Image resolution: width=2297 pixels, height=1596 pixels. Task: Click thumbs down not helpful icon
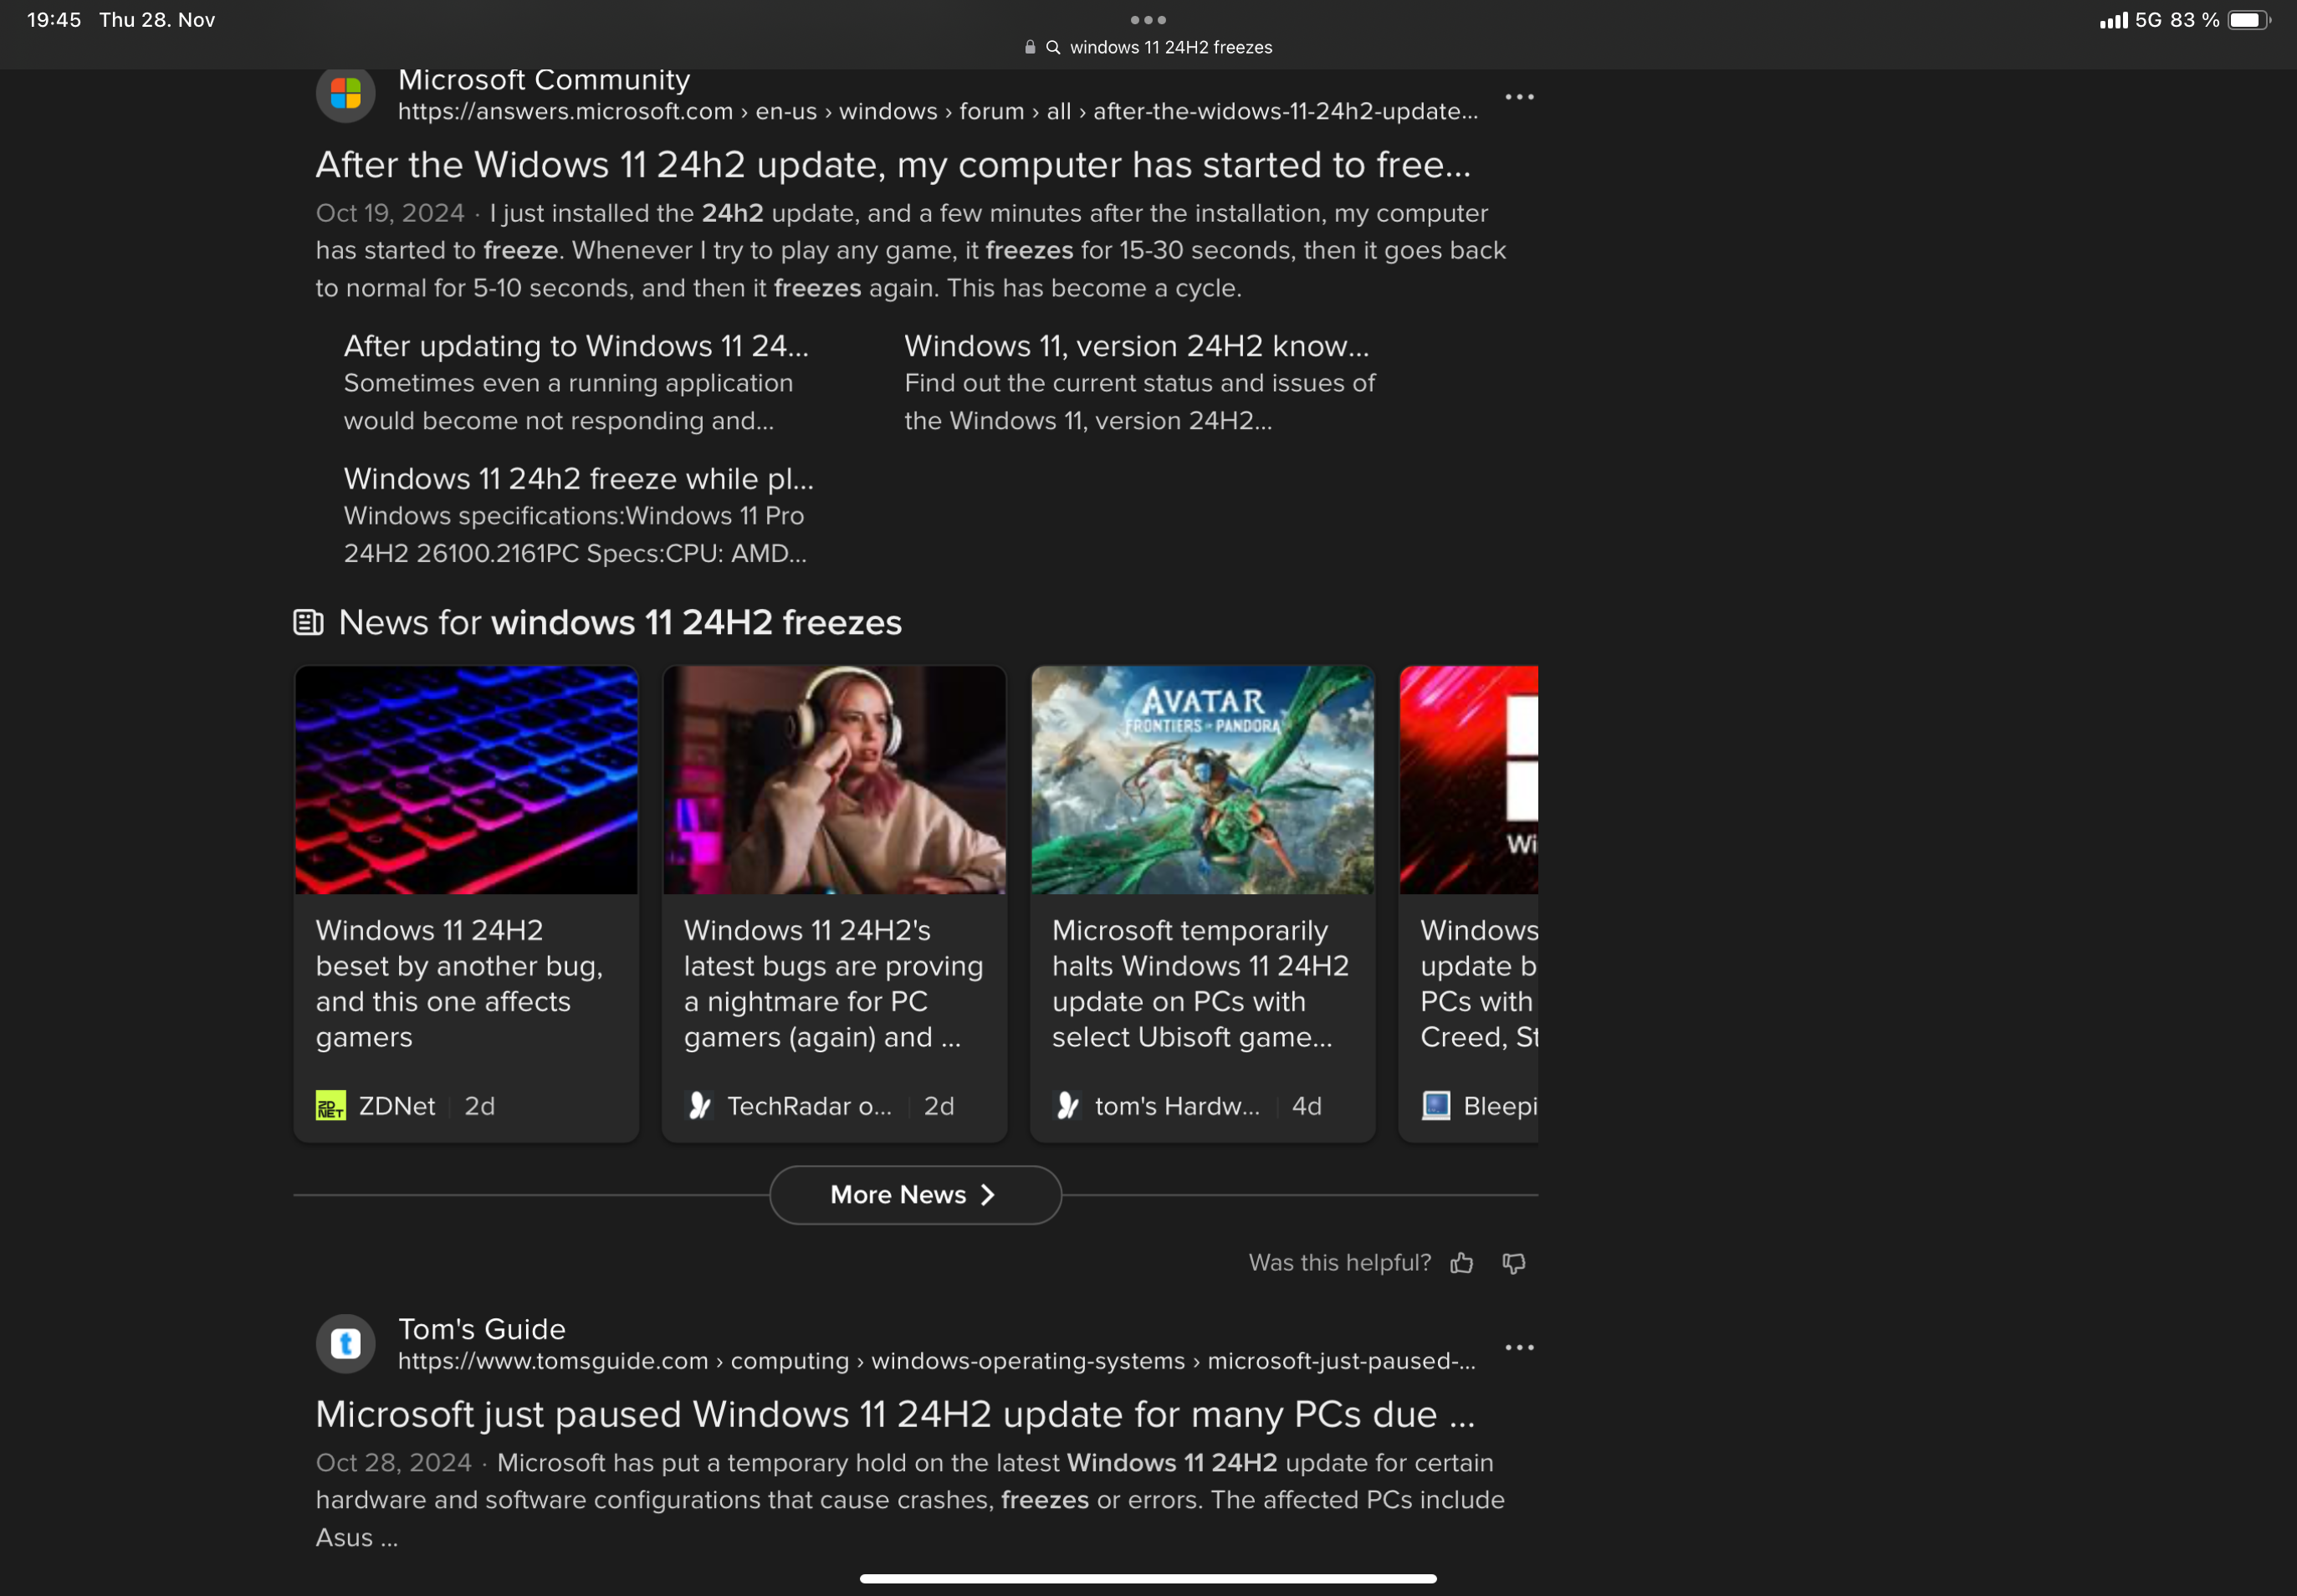pos(1514,1263)
